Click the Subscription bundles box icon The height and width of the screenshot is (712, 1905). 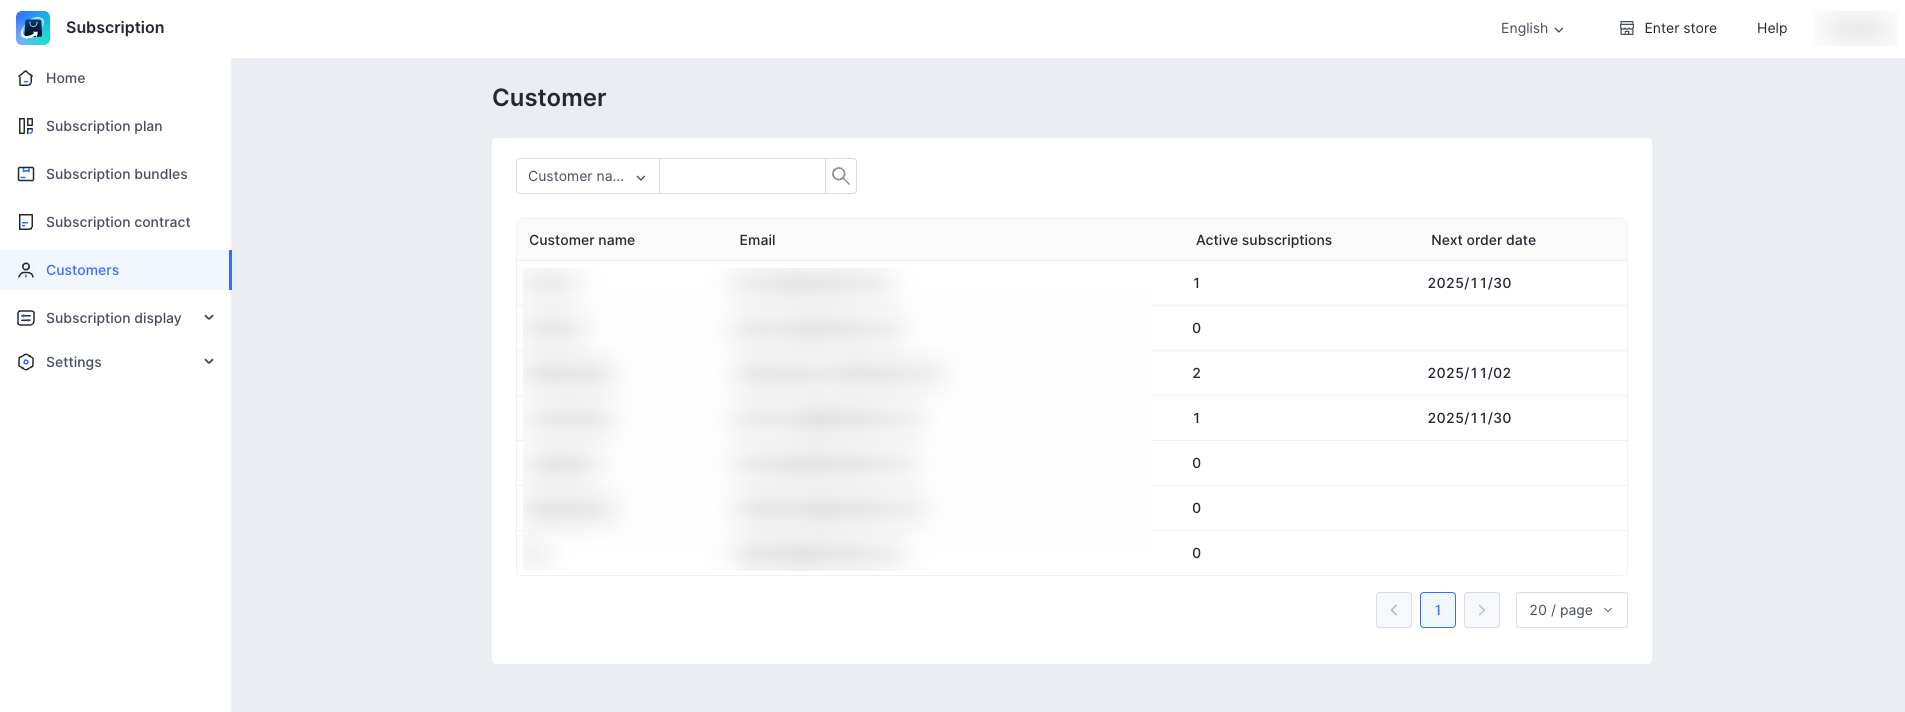26,174
